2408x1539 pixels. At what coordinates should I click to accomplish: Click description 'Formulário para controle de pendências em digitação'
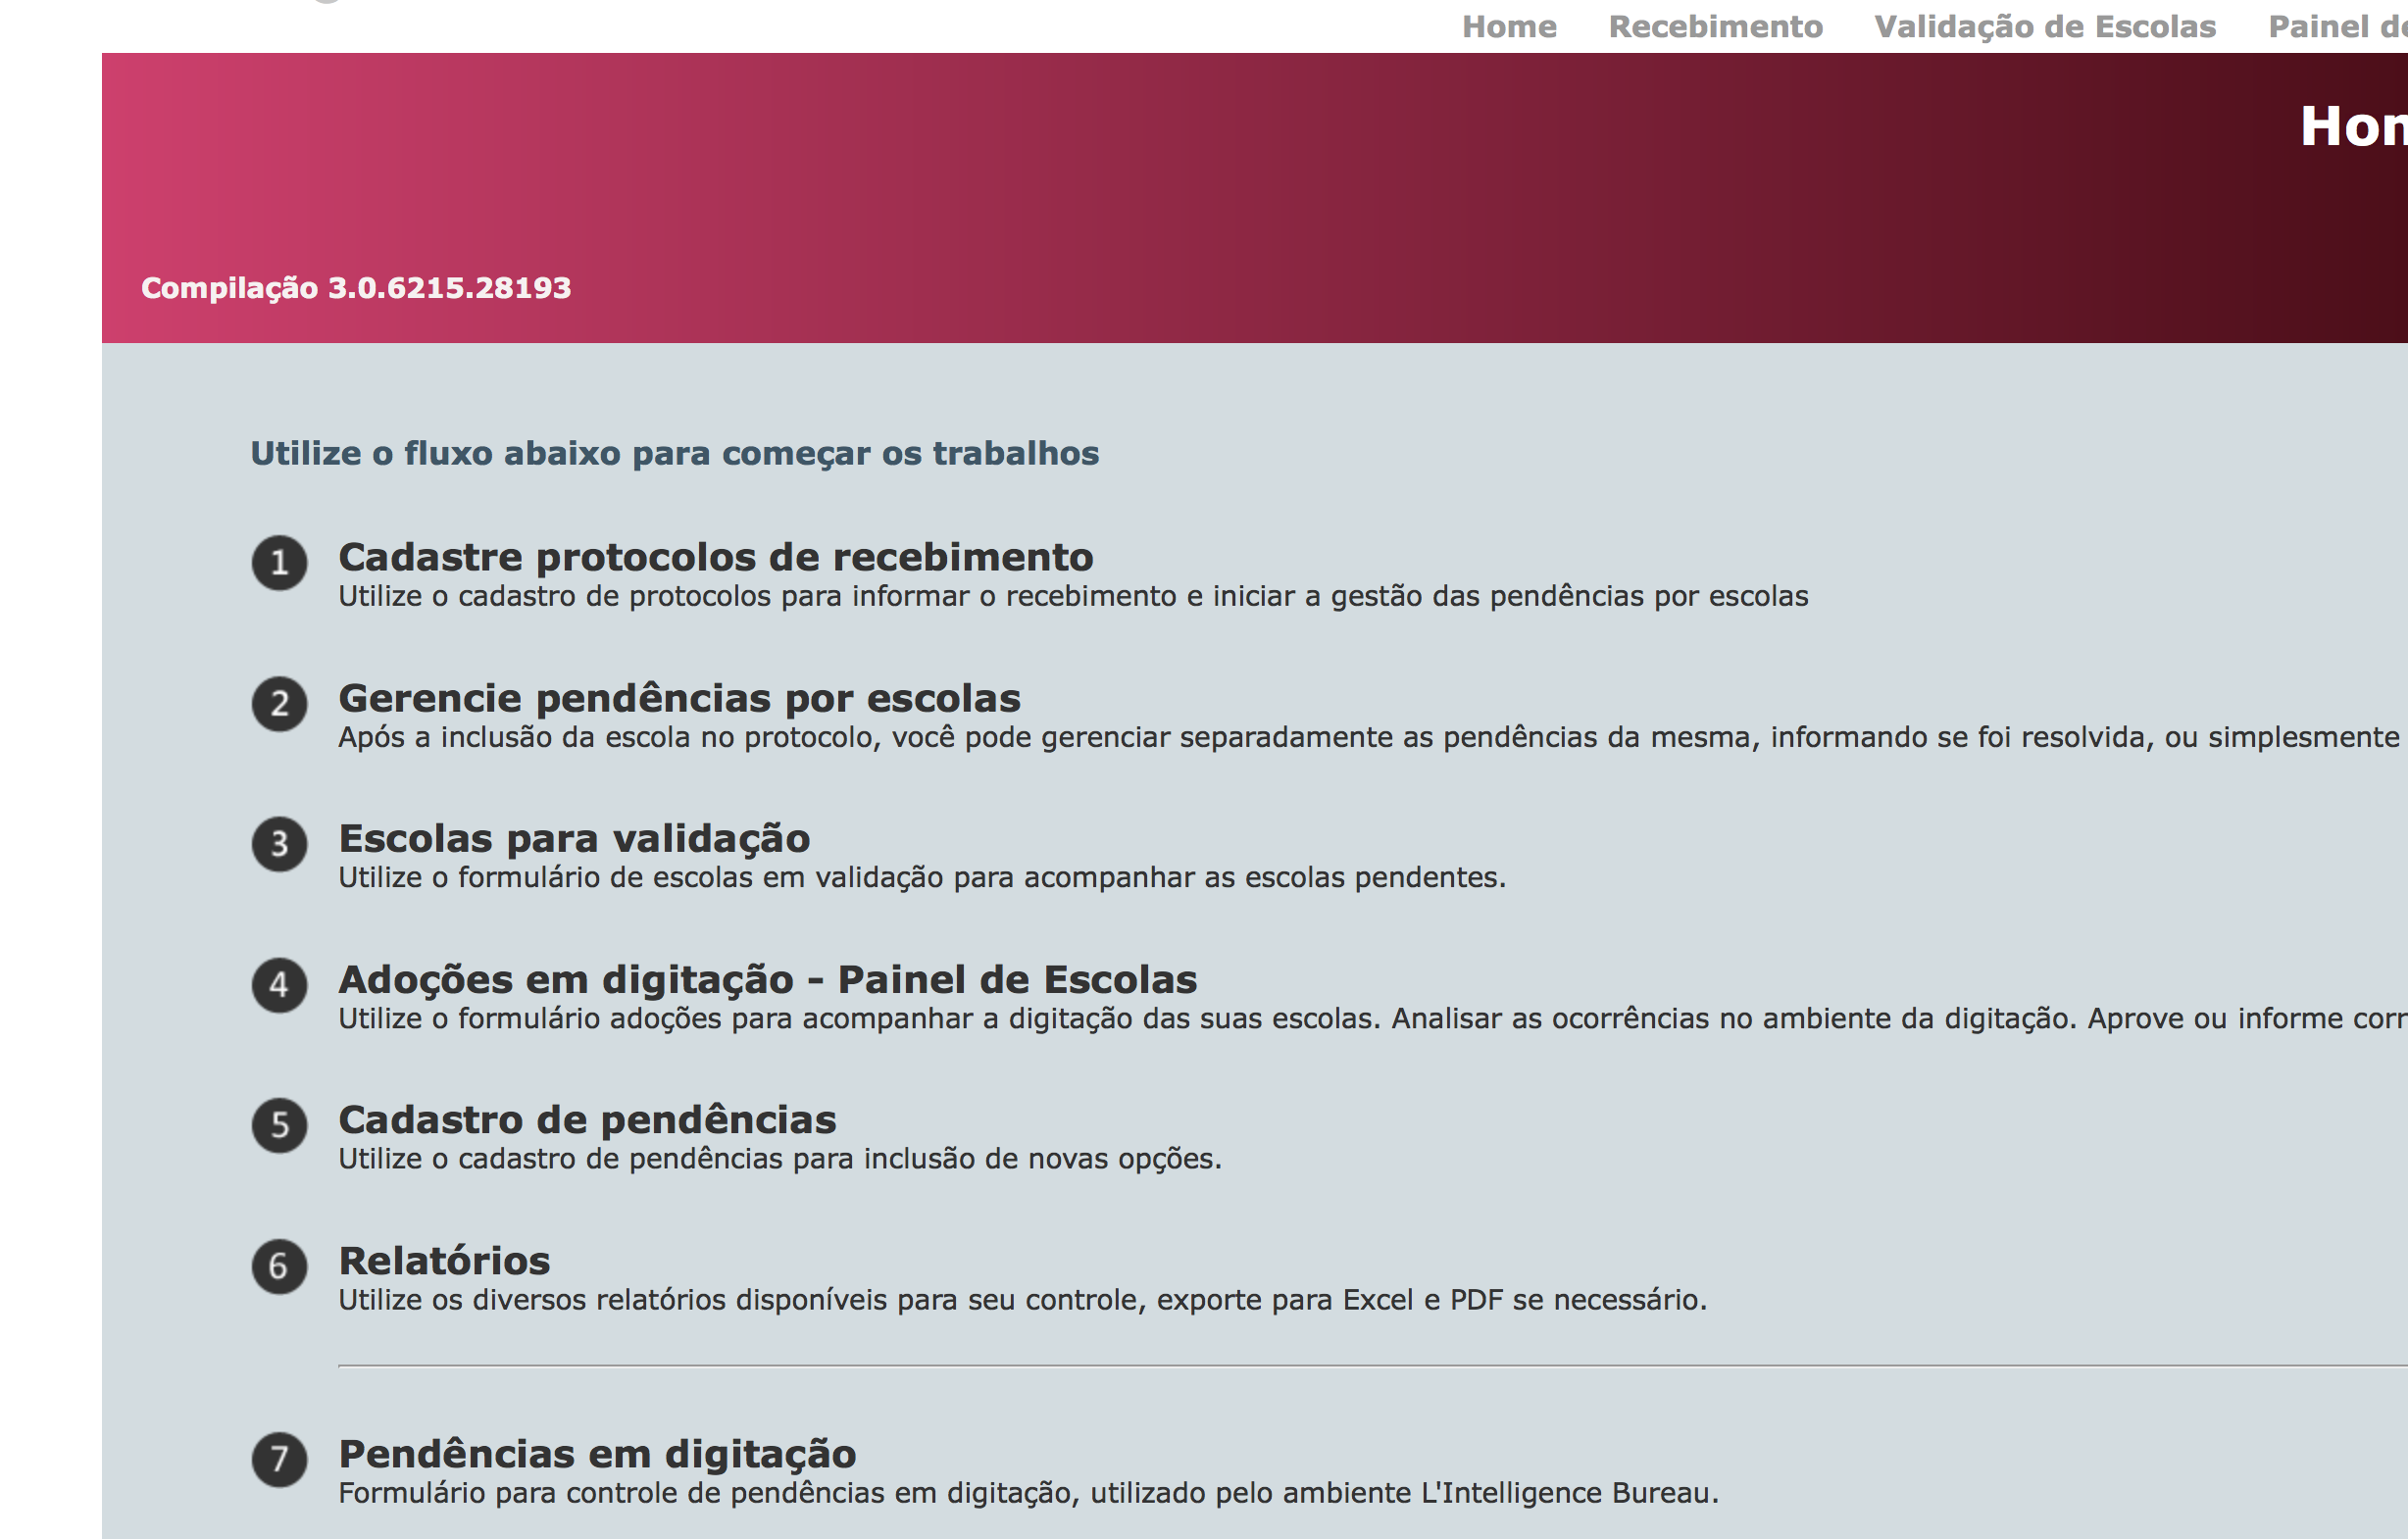tap(1028, 1493)
